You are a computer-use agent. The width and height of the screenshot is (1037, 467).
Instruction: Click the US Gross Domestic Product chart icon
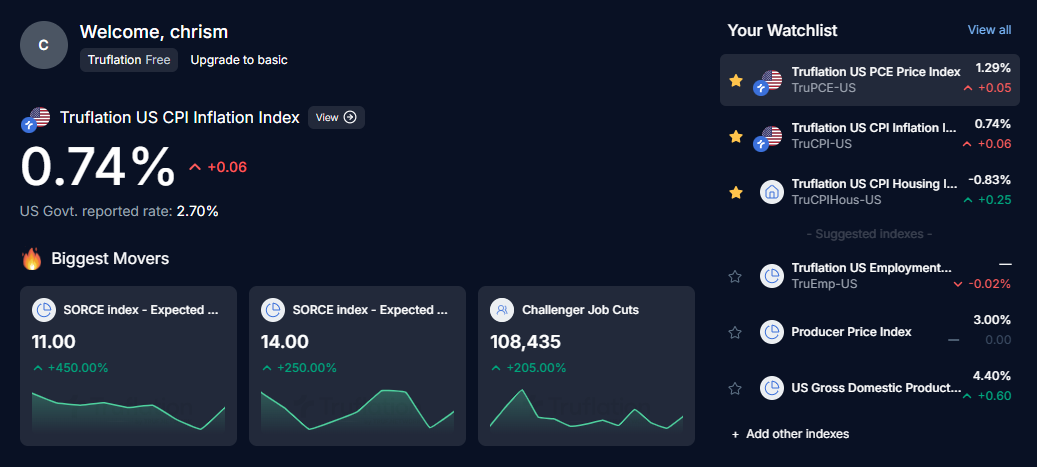(771, 388)
